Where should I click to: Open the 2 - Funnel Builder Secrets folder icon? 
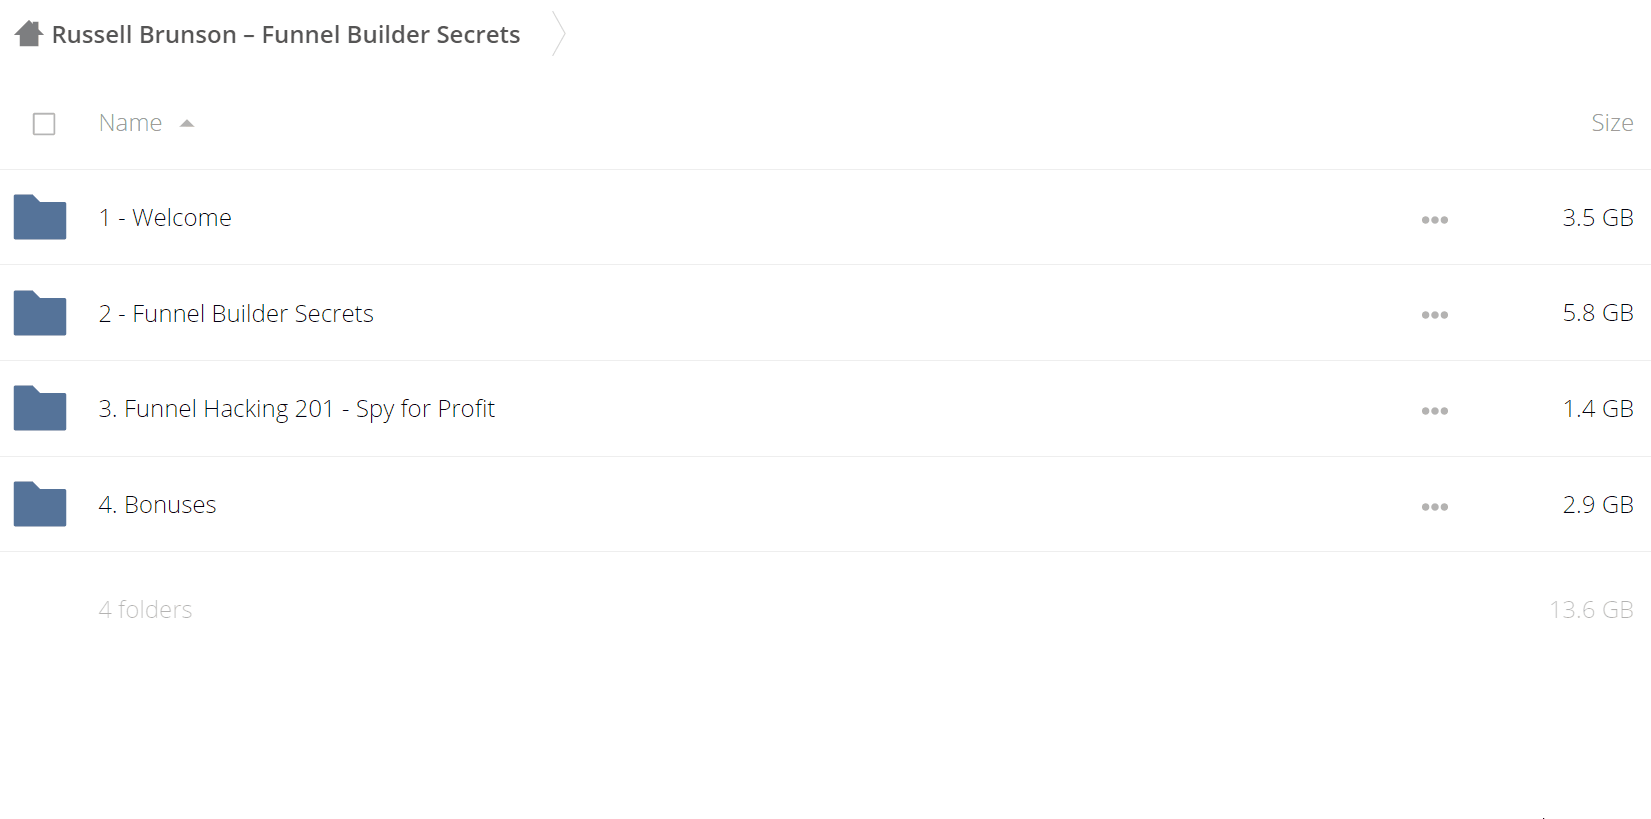40,313
